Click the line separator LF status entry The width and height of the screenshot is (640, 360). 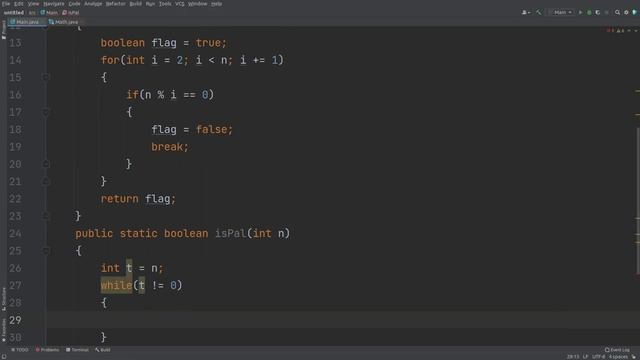(x=585, y=357)
